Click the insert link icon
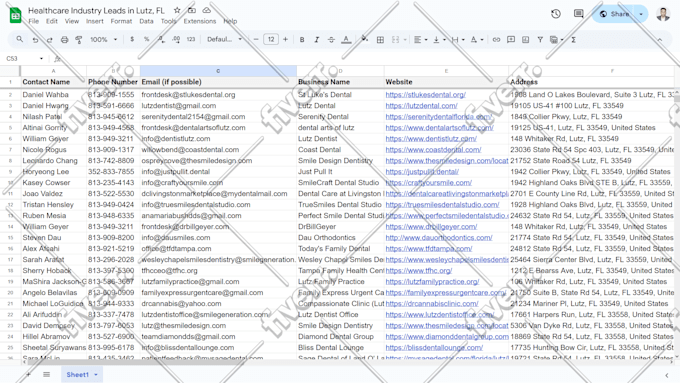Viewport: 680px width, 383px height. [496, 39]
